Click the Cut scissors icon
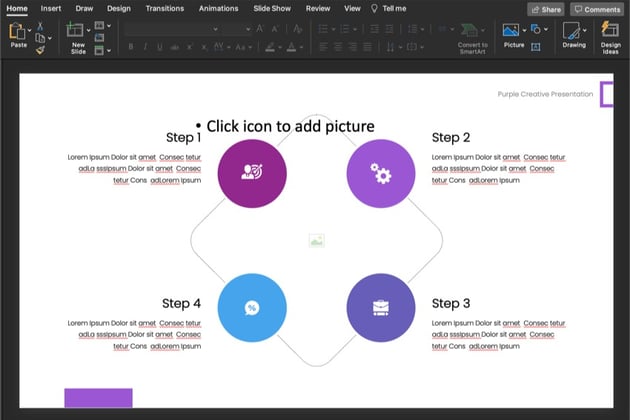 coord(41,26)
